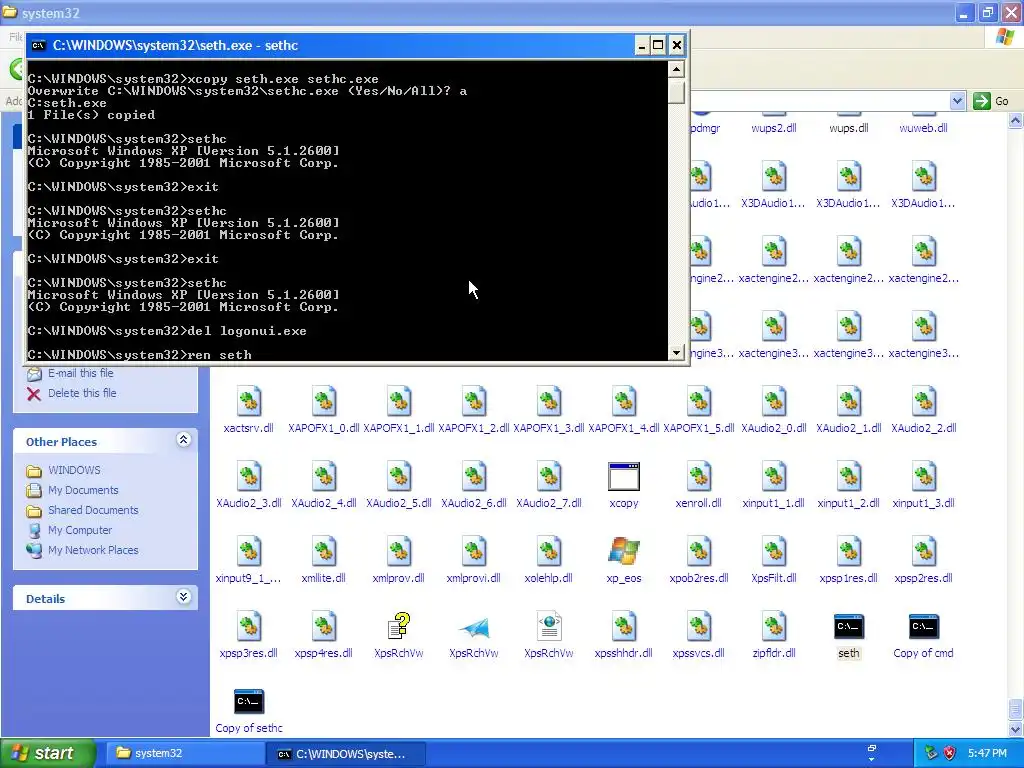Screen dimensions: 1024x768
Task: Select the XAudio2_7.dll file icon
Action: (549, 477)
